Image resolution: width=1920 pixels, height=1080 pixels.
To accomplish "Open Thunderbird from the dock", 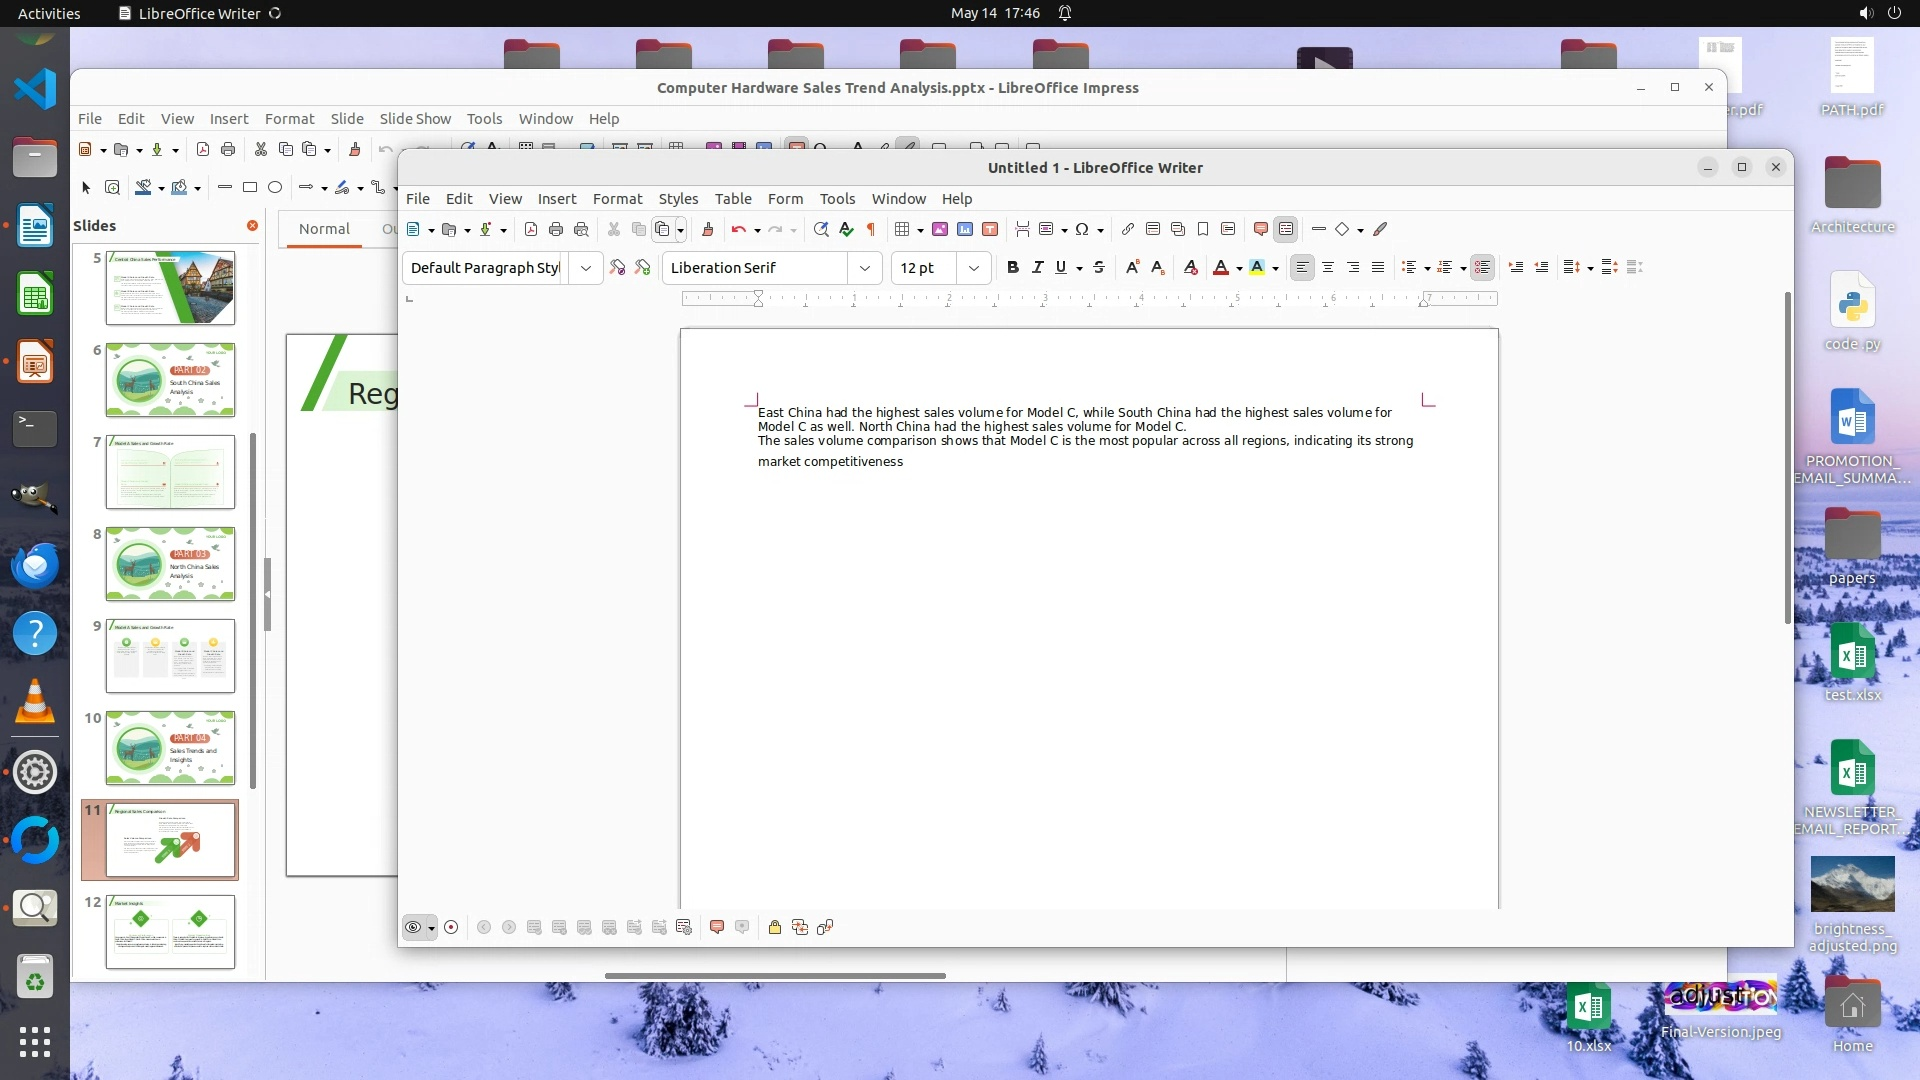I will coord(35,565).
